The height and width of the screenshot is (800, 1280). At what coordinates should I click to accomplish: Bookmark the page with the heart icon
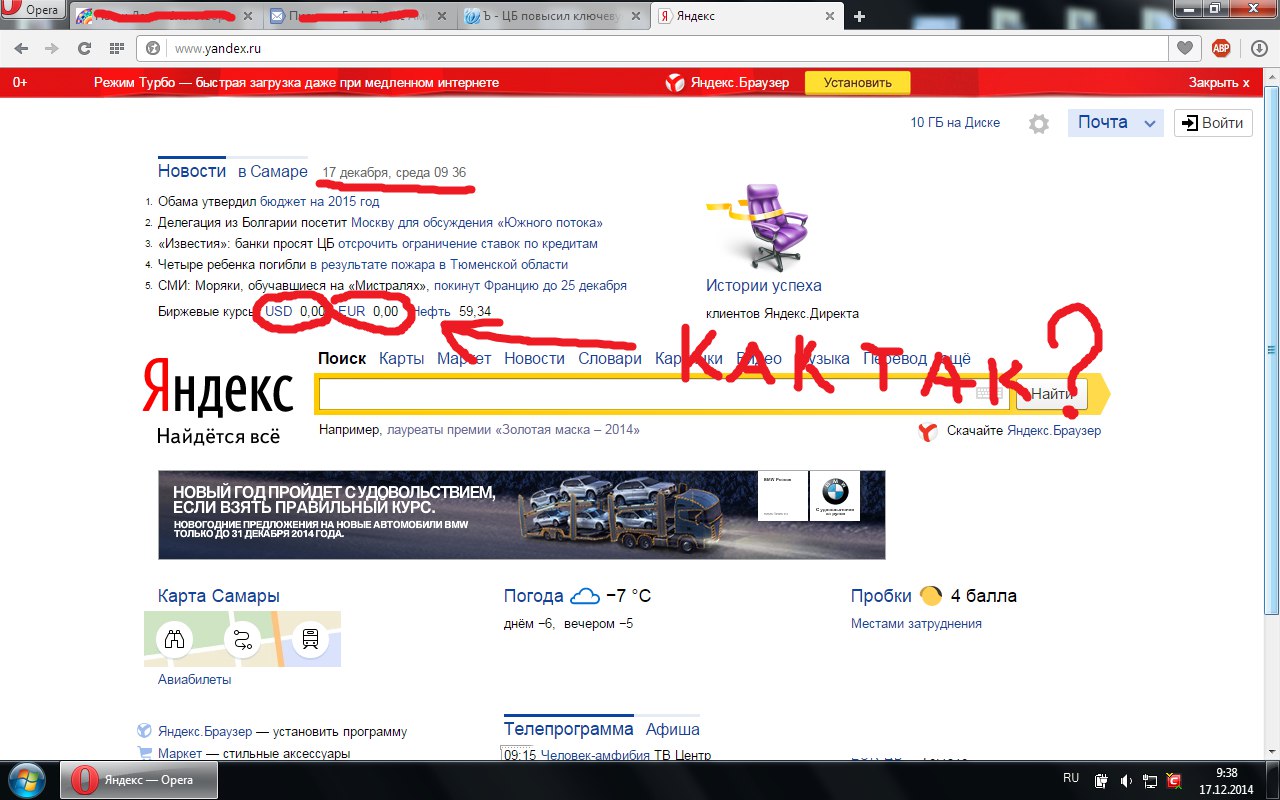click(x=1185, y=48)
